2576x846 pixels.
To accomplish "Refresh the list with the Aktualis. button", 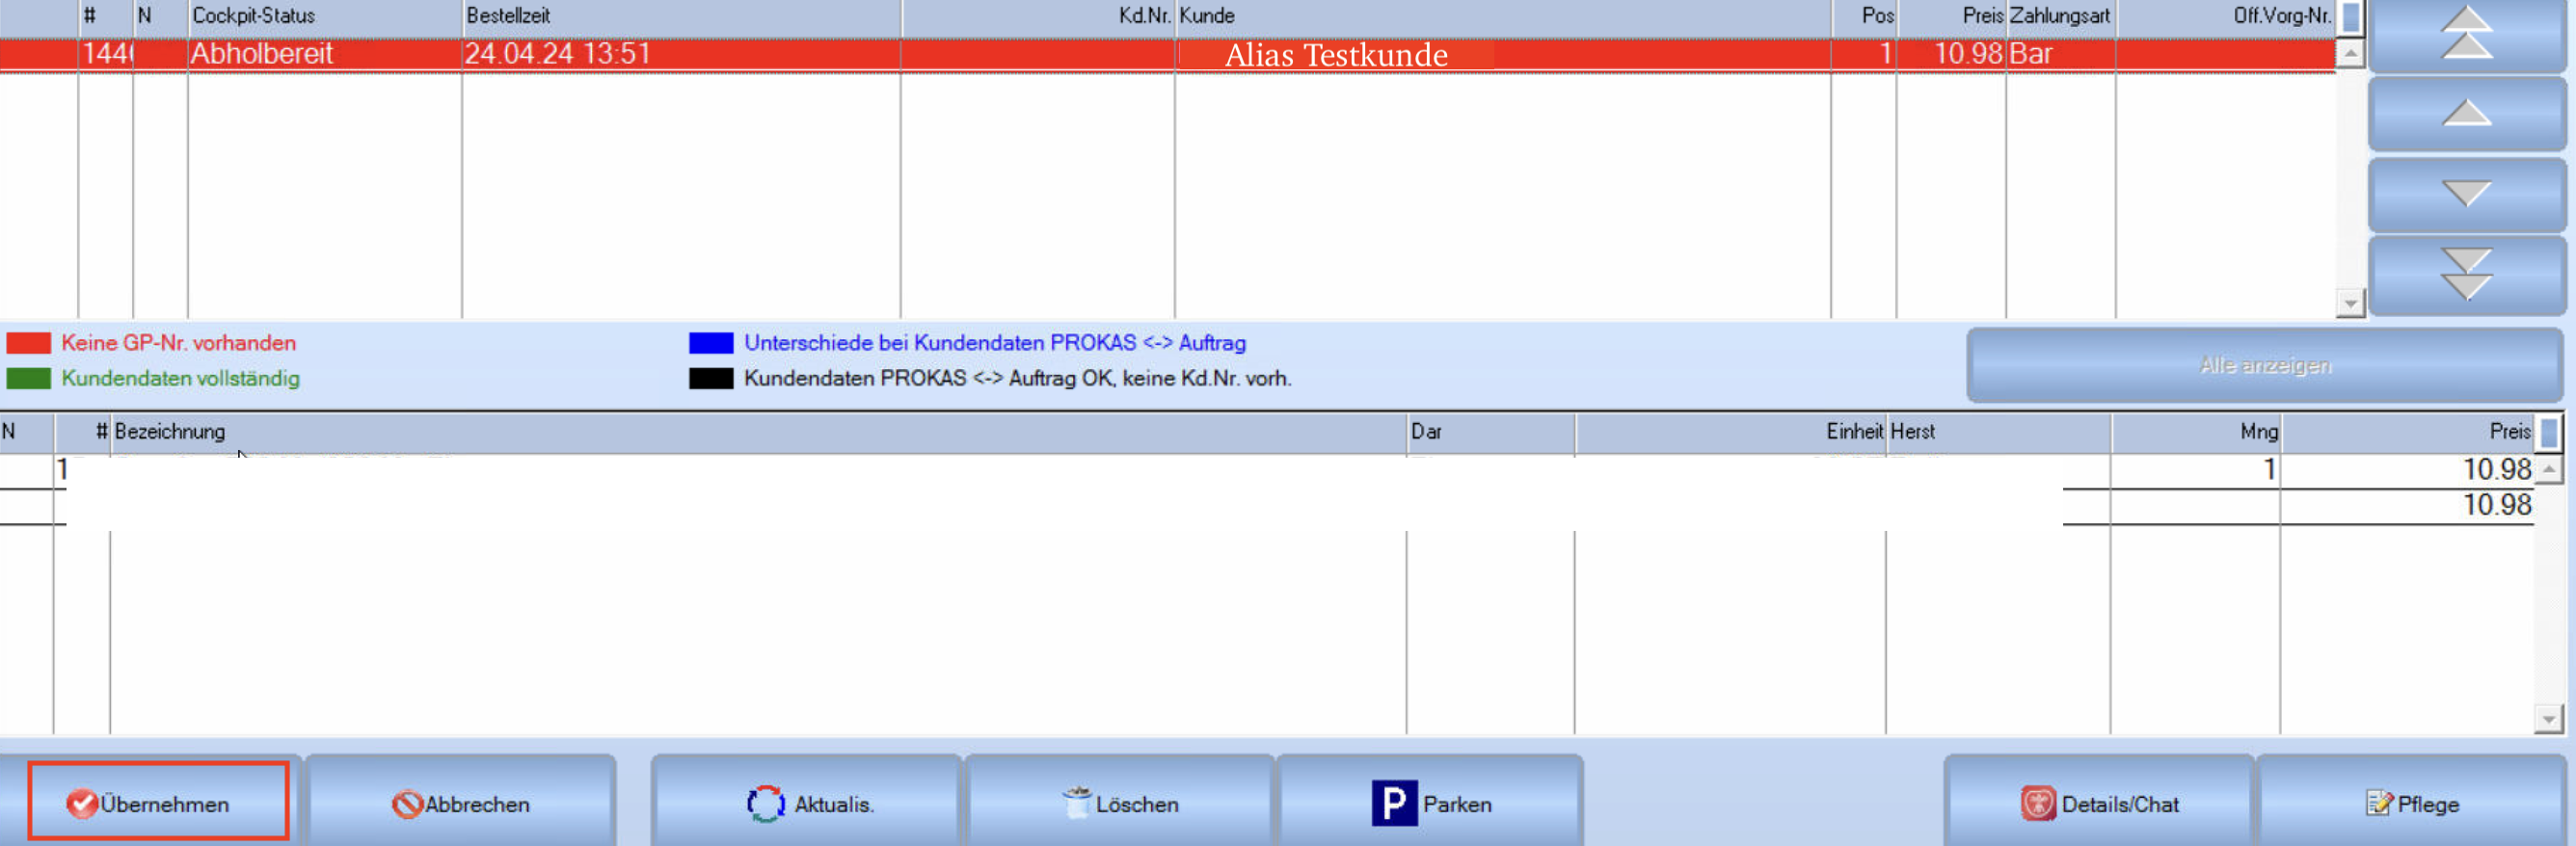I will click(807, 803).
